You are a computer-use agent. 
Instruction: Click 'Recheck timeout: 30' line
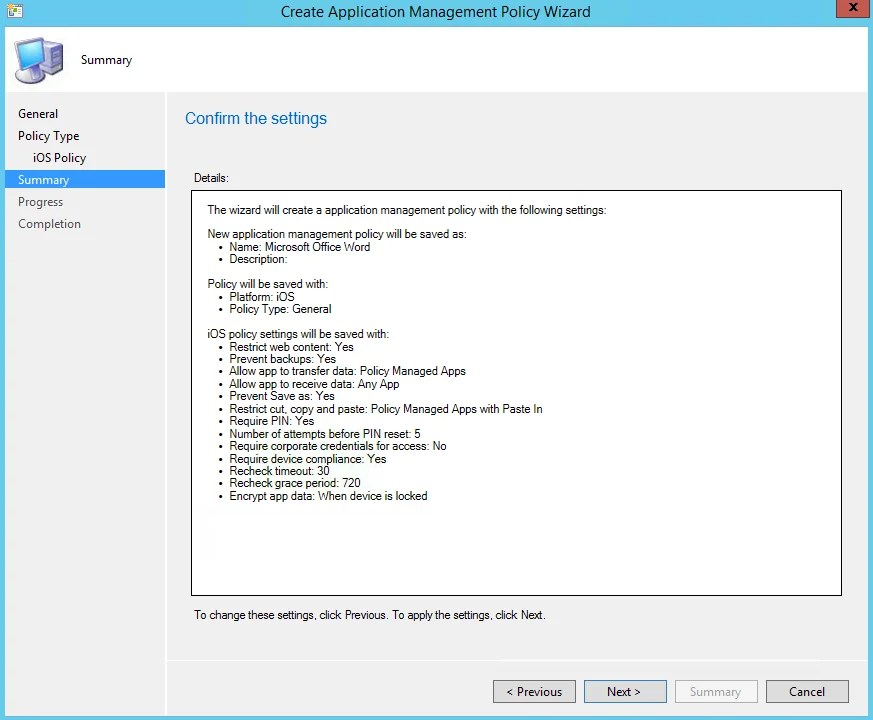coord(279,471)
